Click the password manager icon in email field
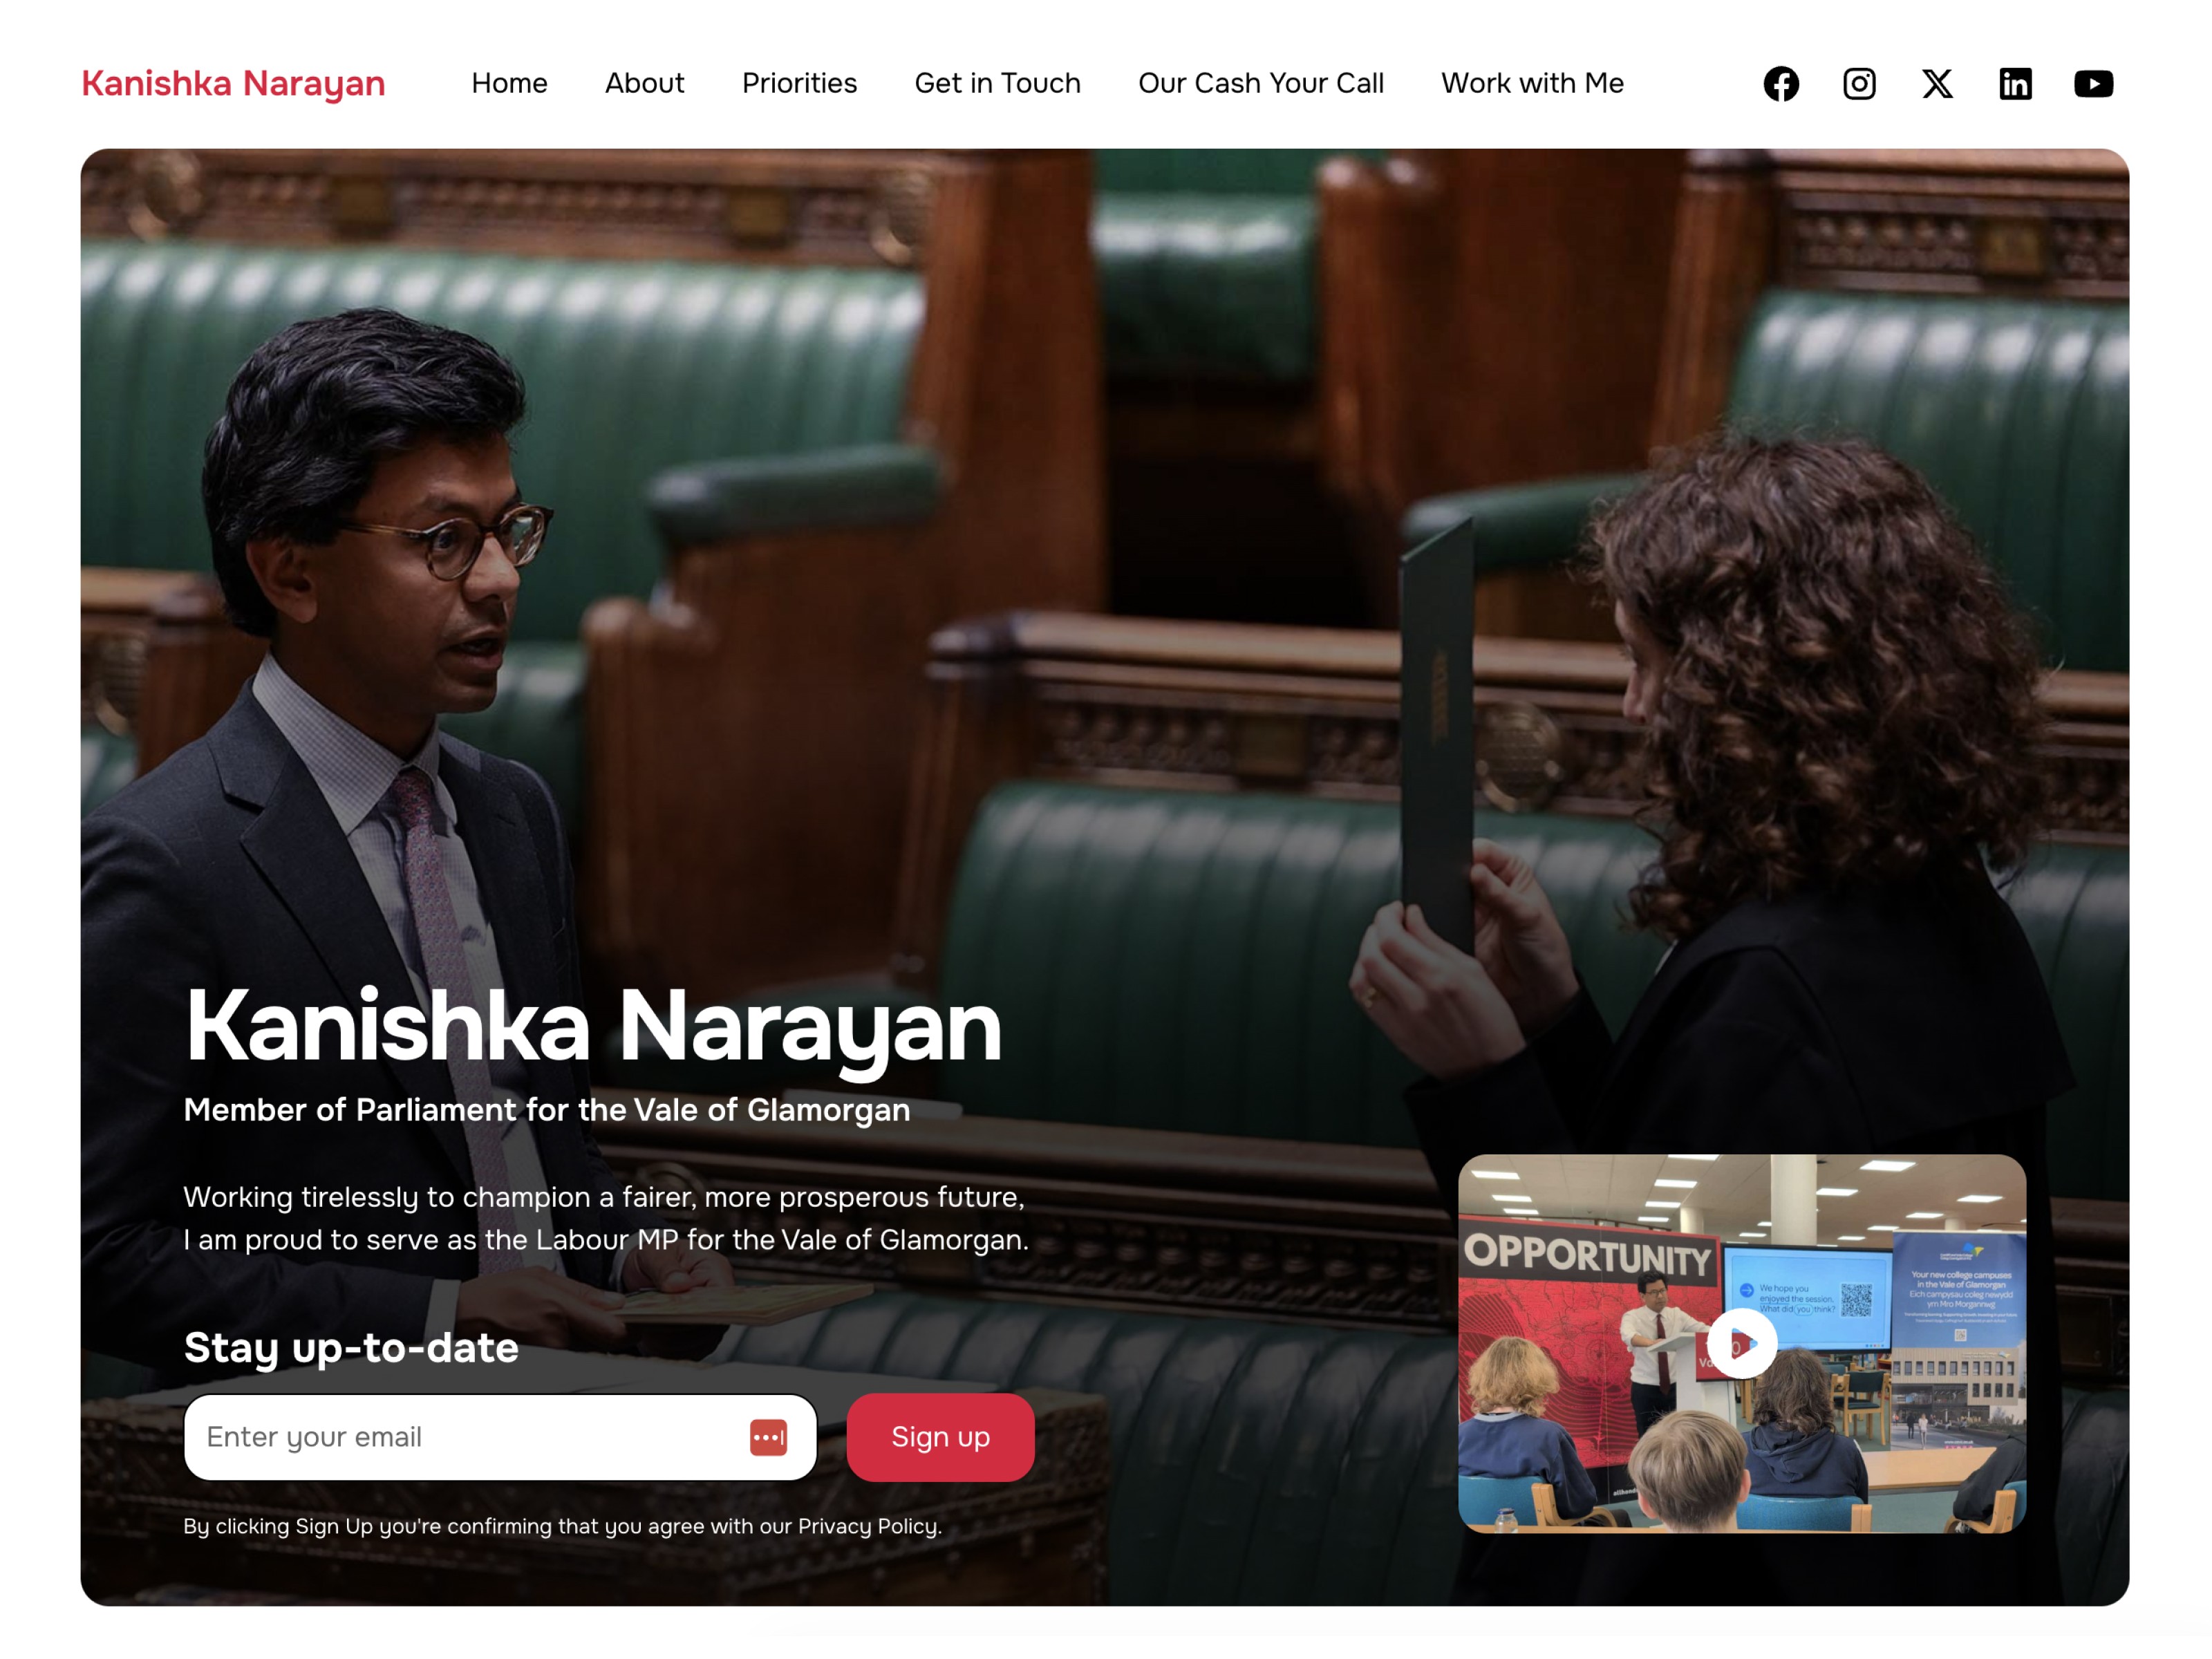This screenshot has height=1659, width=2212. 768,1437
